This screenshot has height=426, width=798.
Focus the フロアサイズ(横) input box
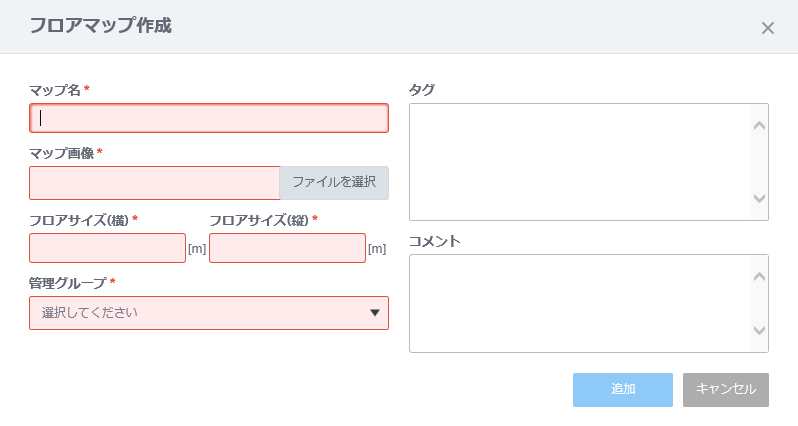pos(107,248)
